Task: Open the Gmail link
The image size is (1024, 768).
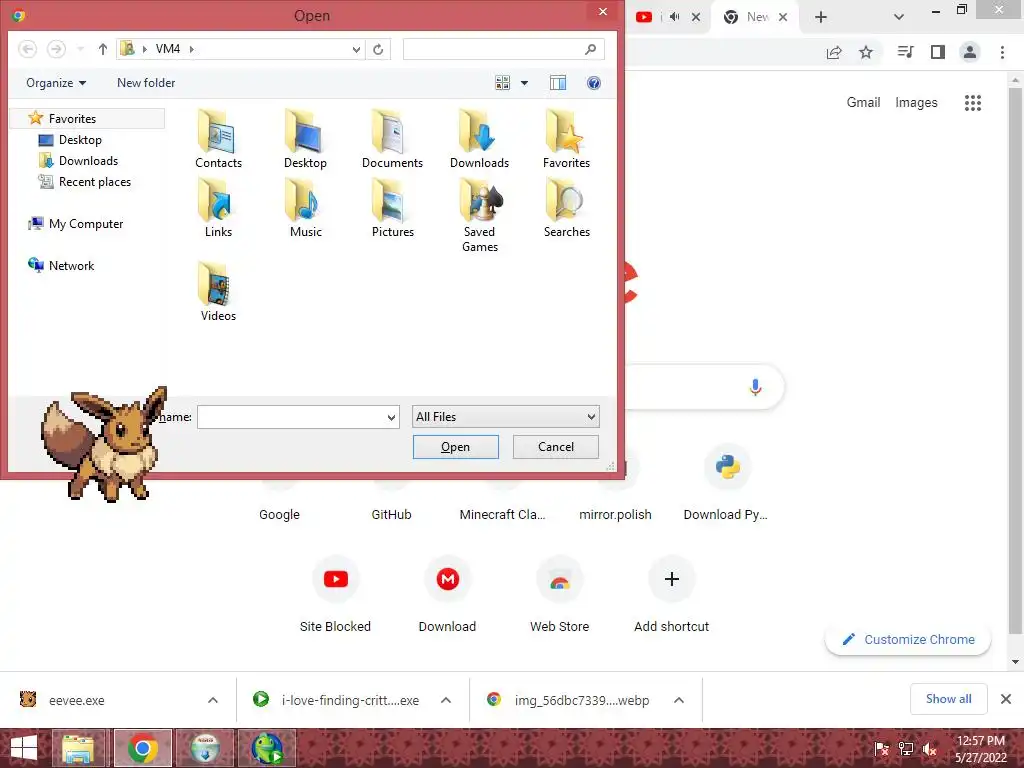Action: coord(863,103)
